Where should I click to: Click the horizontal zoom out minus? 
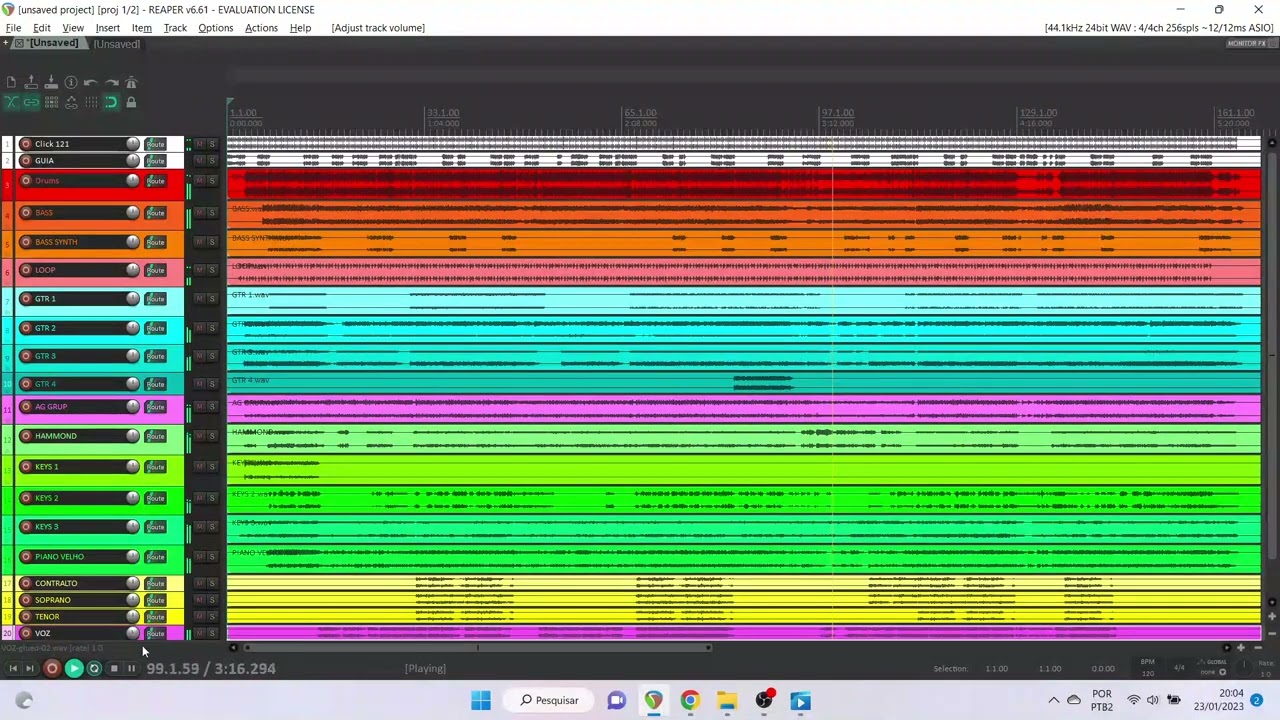coord(1257,648)
